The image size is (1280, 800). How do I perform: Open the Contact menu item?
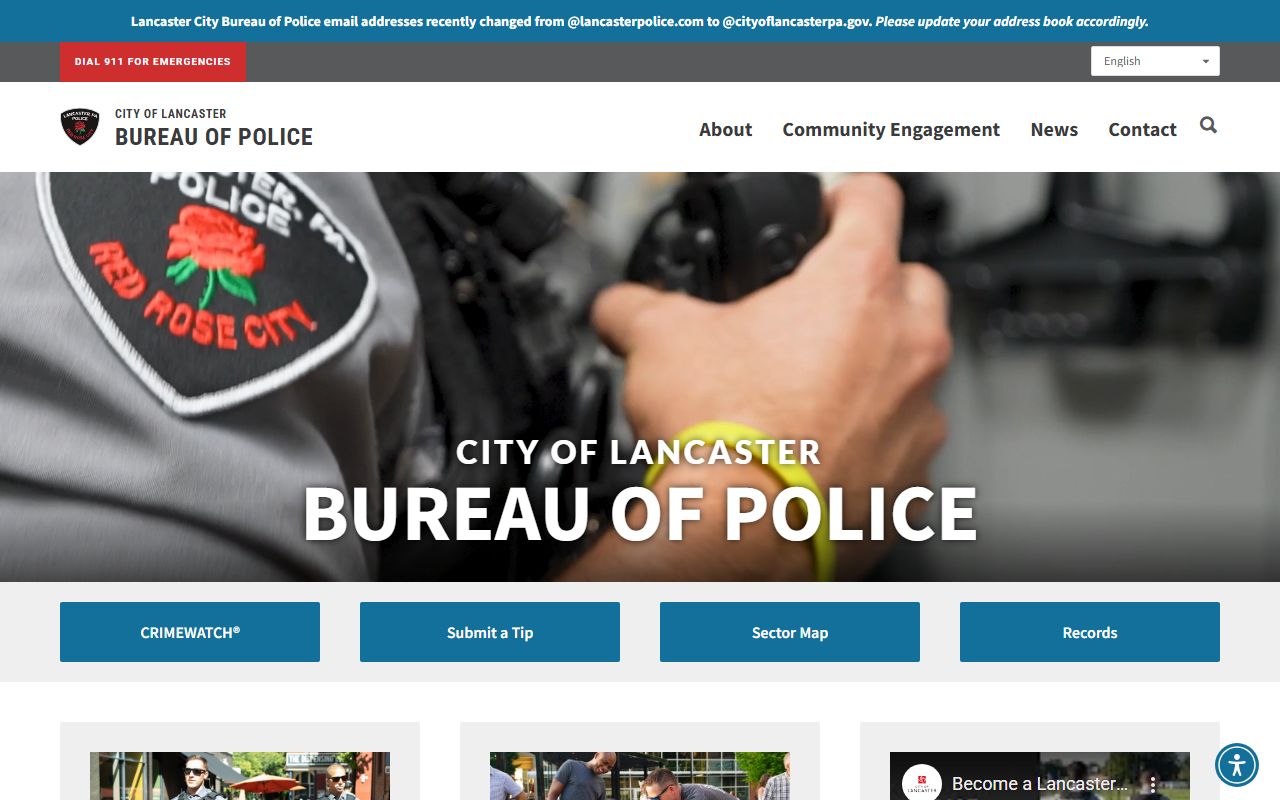(x=1142, y=129)
